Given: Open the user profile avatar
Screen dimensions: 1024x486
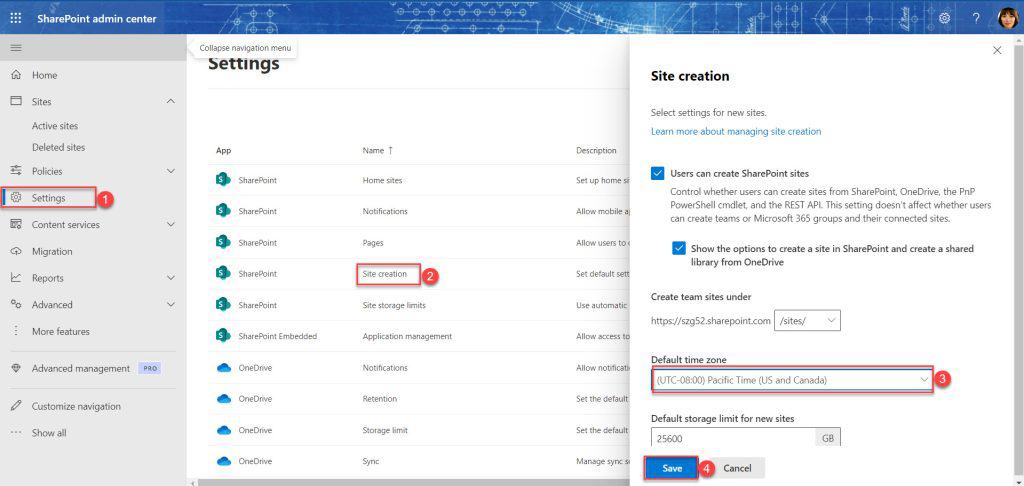Looking at the screenshot, I should click(x=1008, y=18).
